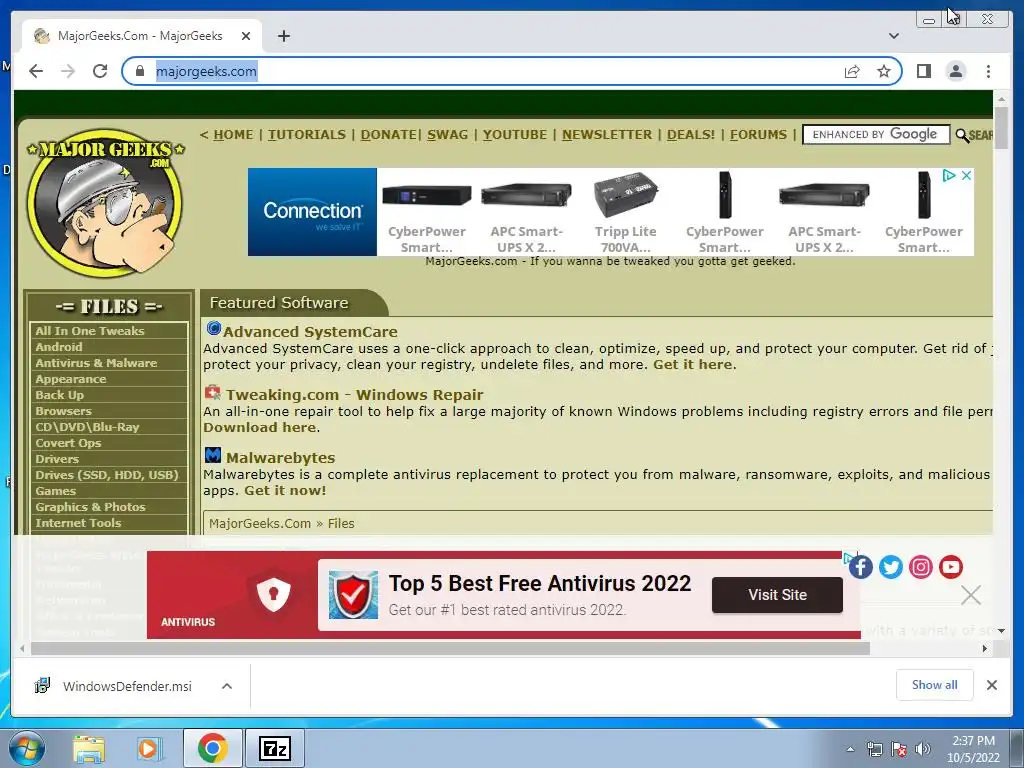Image resolution: width=1024 pixels, height=768 pixels.
Task: Open the Instagram social icon
Action: point(921,567)
